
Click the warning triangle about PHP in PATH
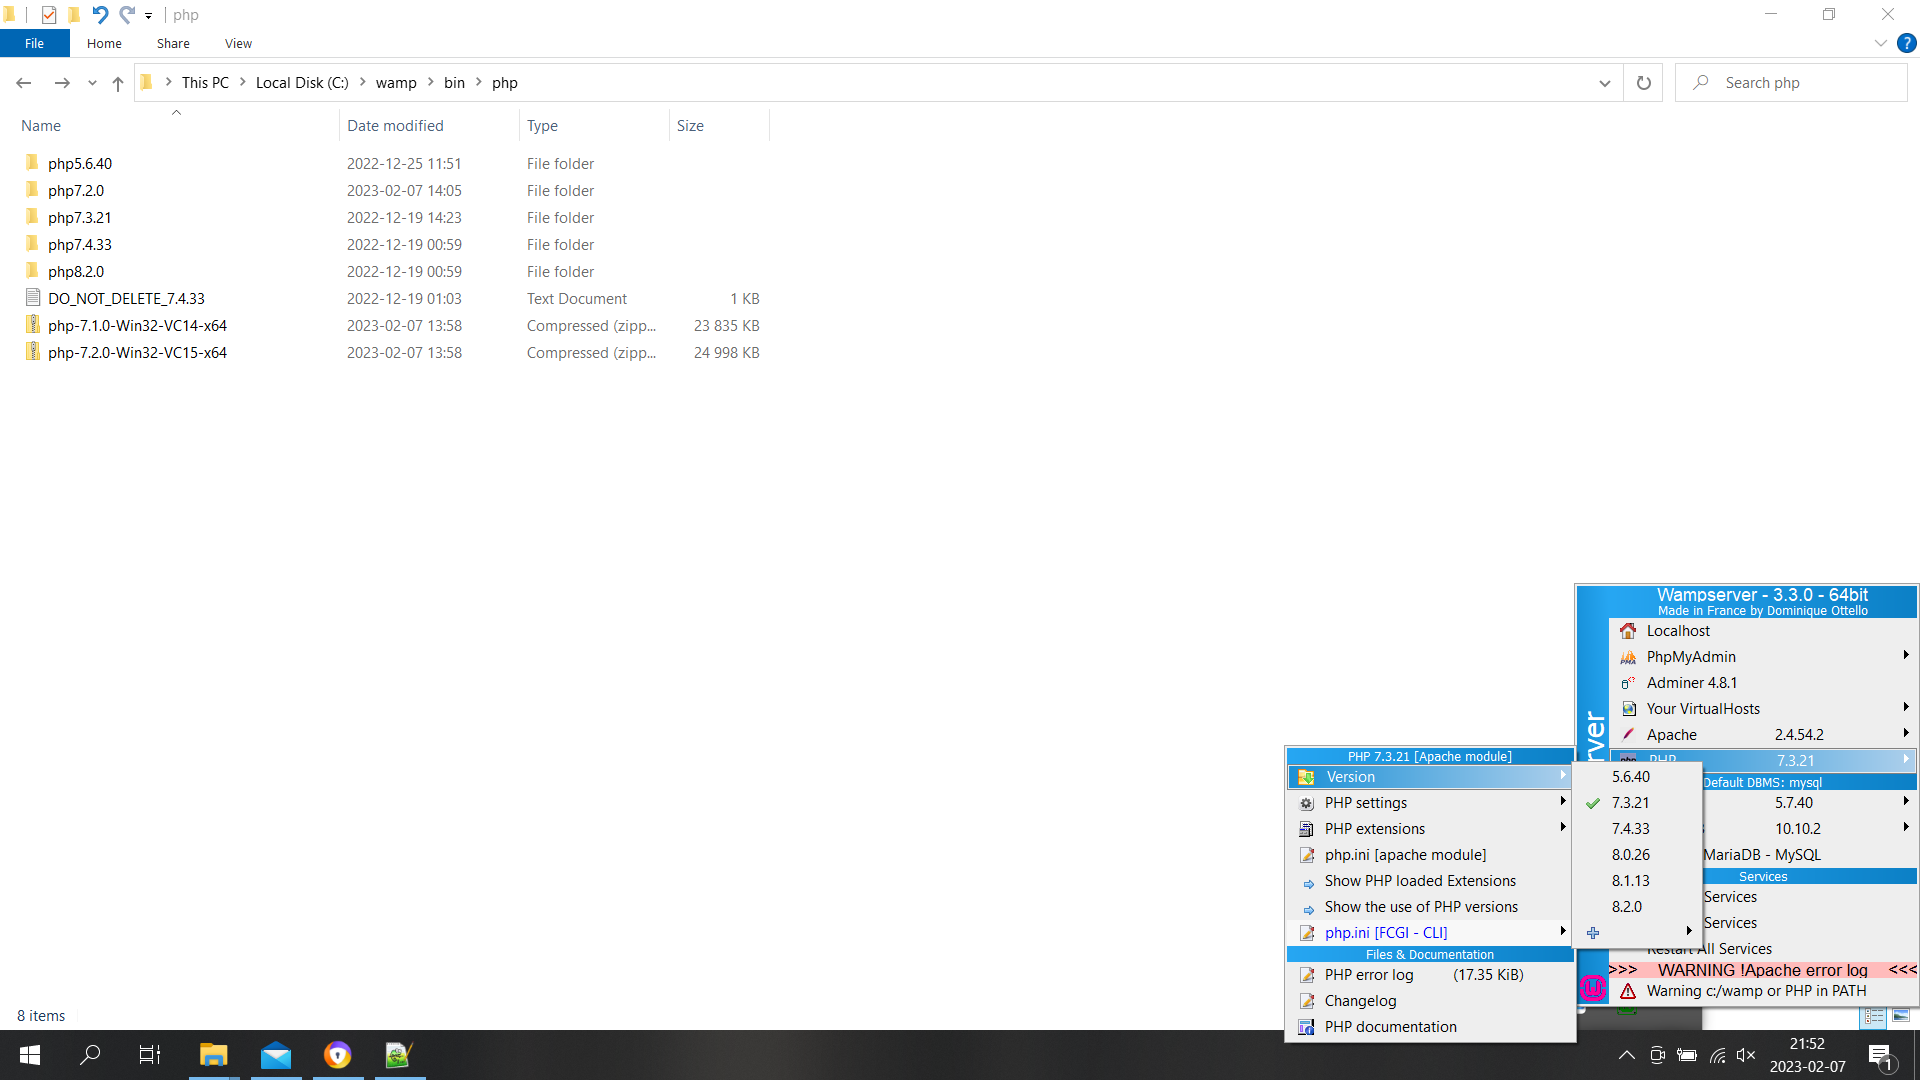pos(1628,991)
